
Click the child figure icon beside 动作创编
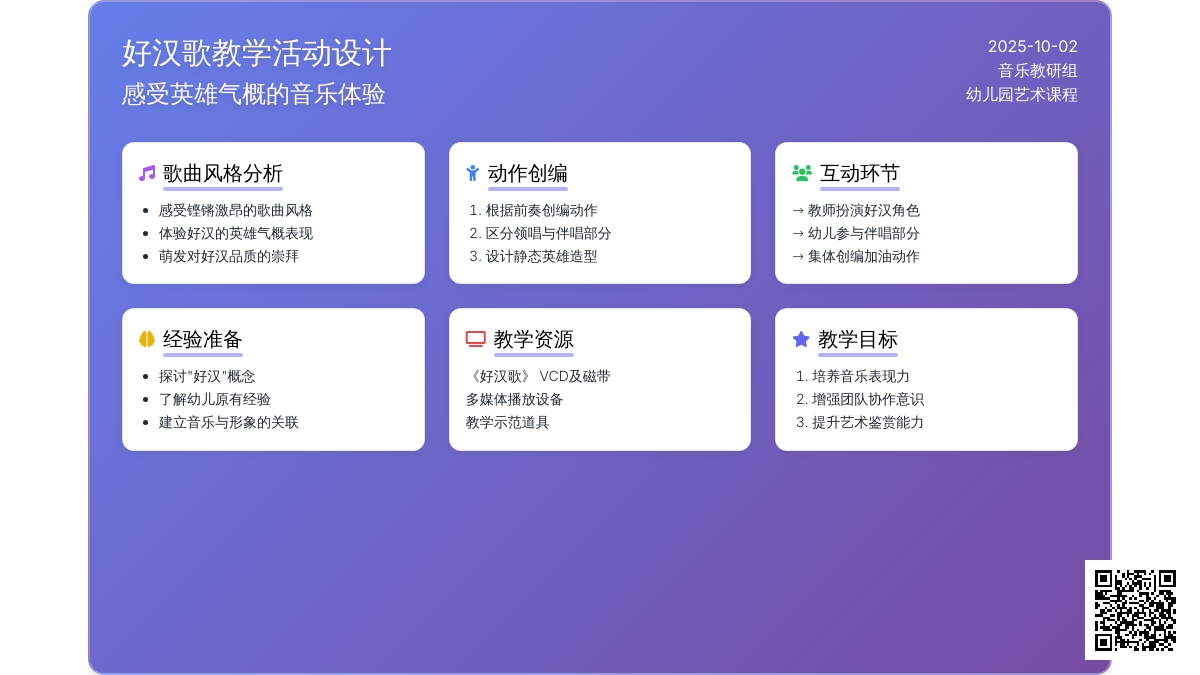pyautogui.click(x=473, y=174)
